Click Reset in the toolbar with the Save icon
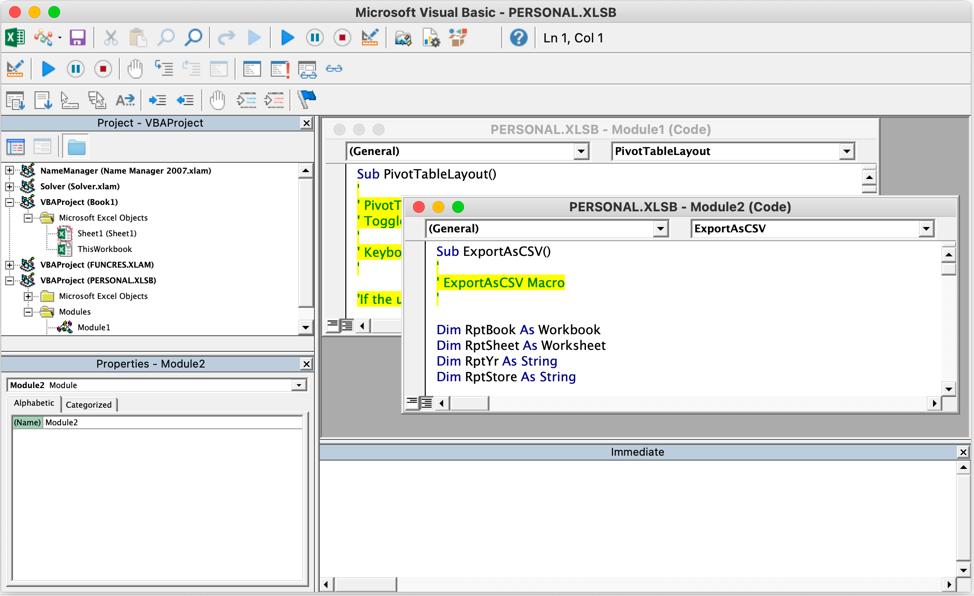This screenshot has width=974, height=596. 342,38
